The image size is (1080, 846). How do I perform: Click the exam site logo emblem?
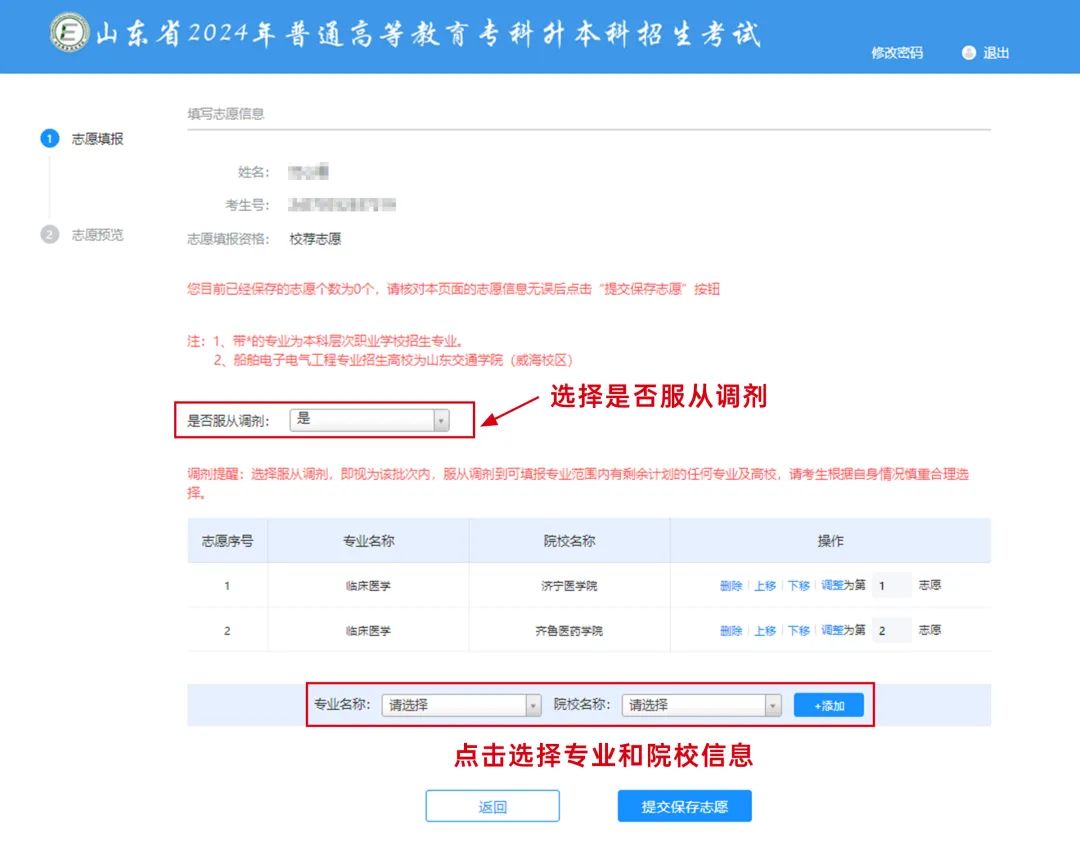point(69,33)
